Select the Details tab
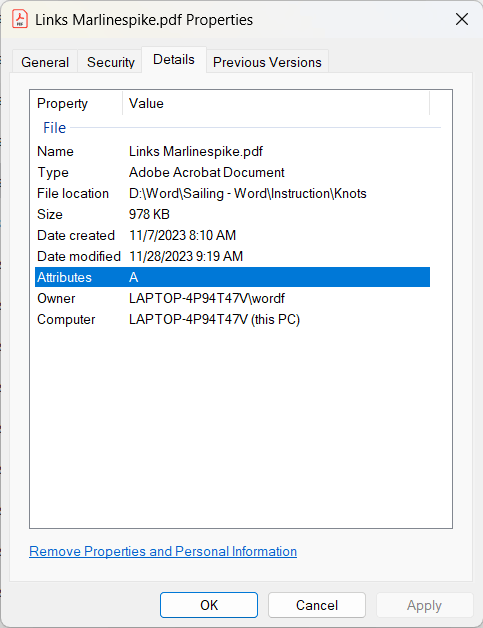The image size is (483, 628). (174, 60)
